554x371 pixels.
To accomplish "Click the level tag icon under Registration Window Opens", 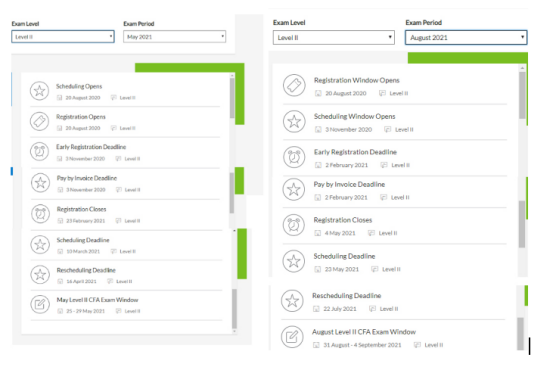I will [x=382, y=94].
